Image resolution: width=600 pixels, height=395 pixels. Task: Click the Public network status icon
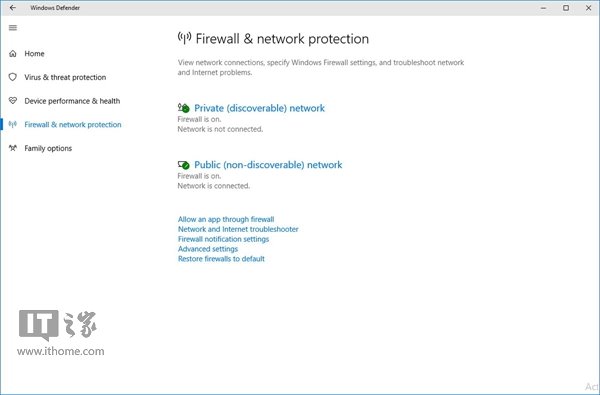[x=184, y=165]
